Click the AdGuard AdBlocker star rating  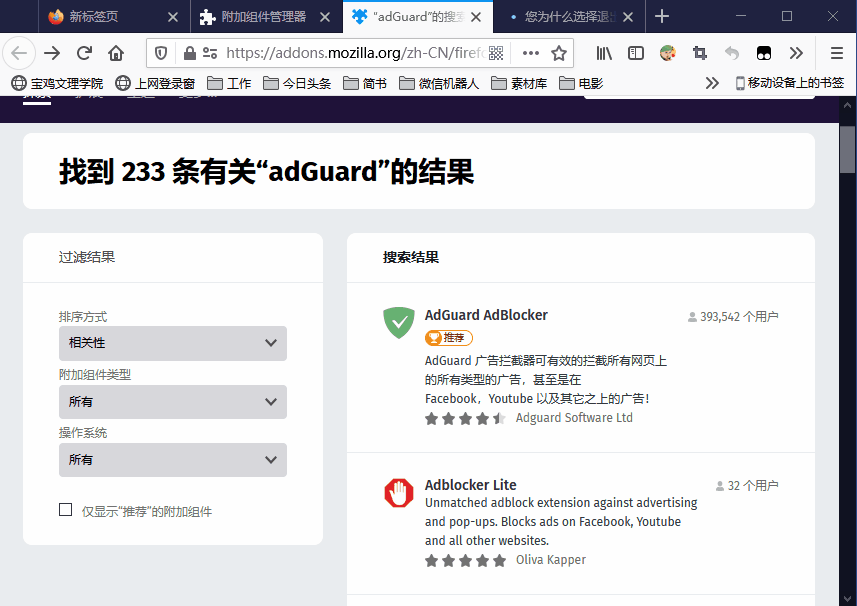click(465, 419)
